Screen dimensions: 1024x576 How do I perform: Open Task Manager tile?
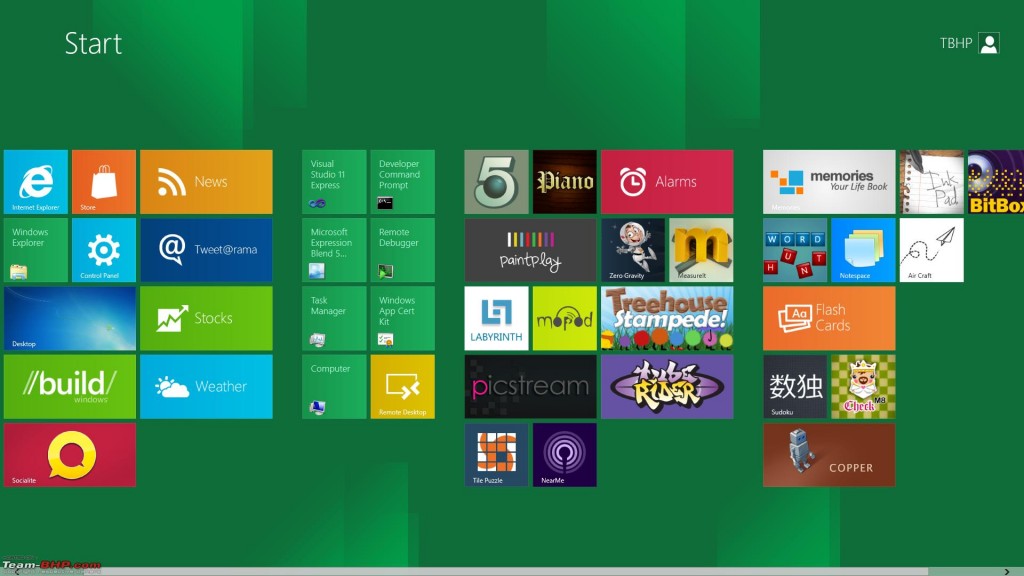click(334, 318)
